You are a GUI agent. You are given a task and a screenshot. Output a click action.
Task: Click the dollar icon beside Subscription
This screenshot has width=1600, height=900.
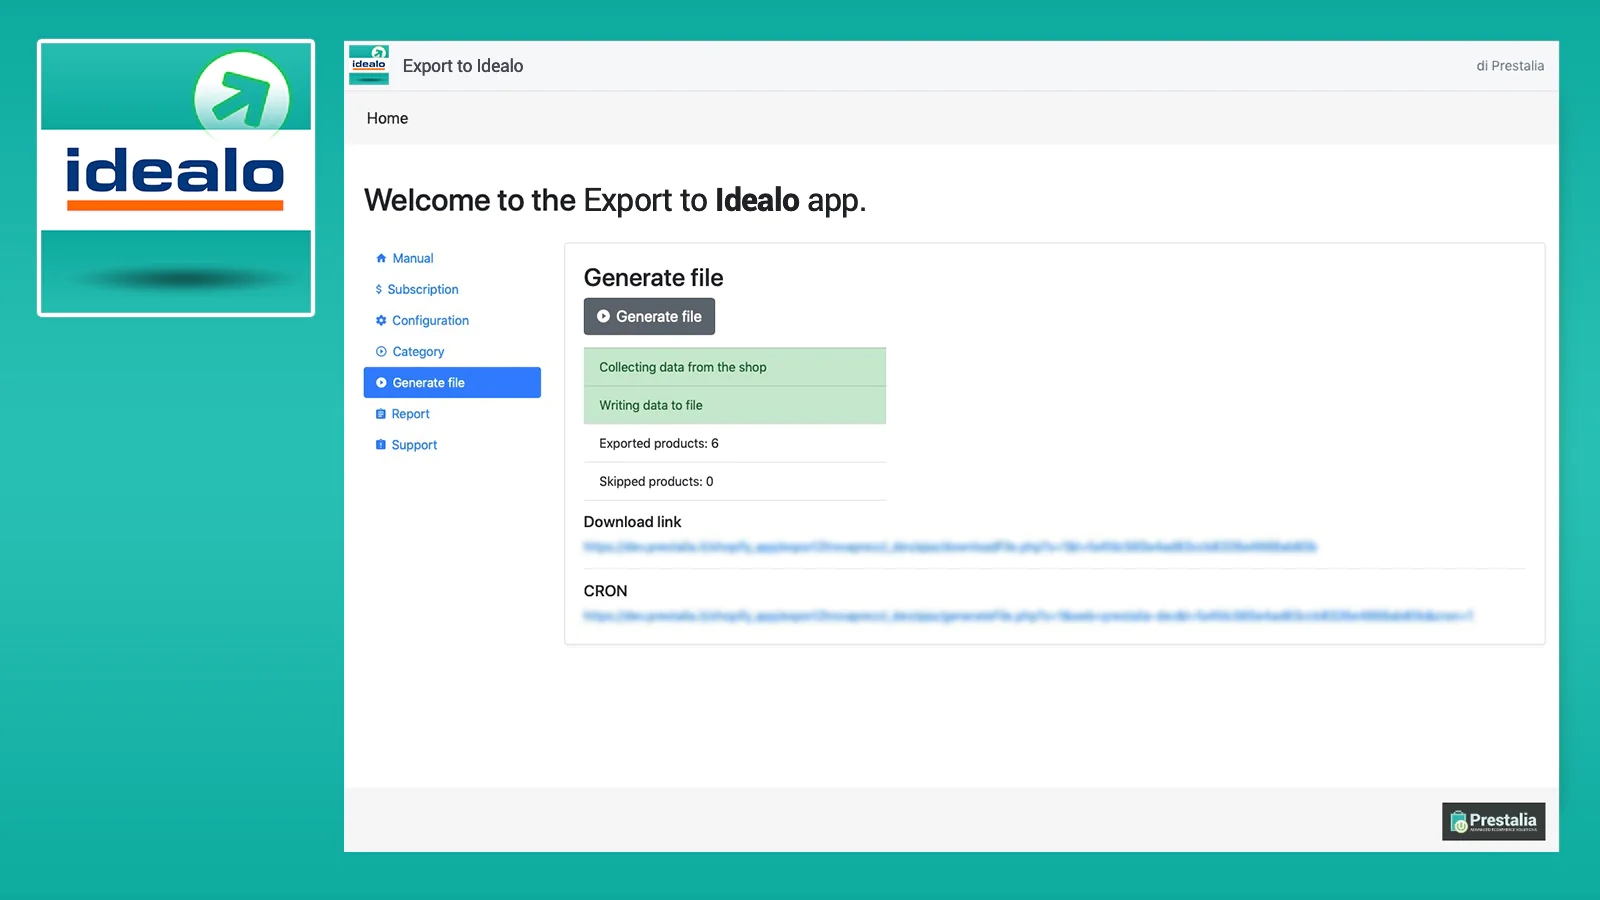click(379, 289)
